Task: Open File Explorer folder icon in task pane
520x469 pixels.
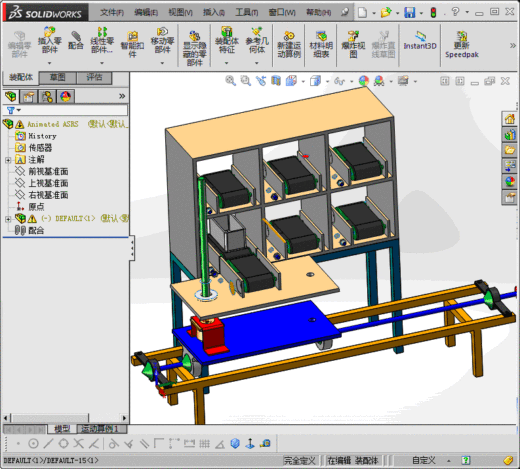Action: point(510,150)
